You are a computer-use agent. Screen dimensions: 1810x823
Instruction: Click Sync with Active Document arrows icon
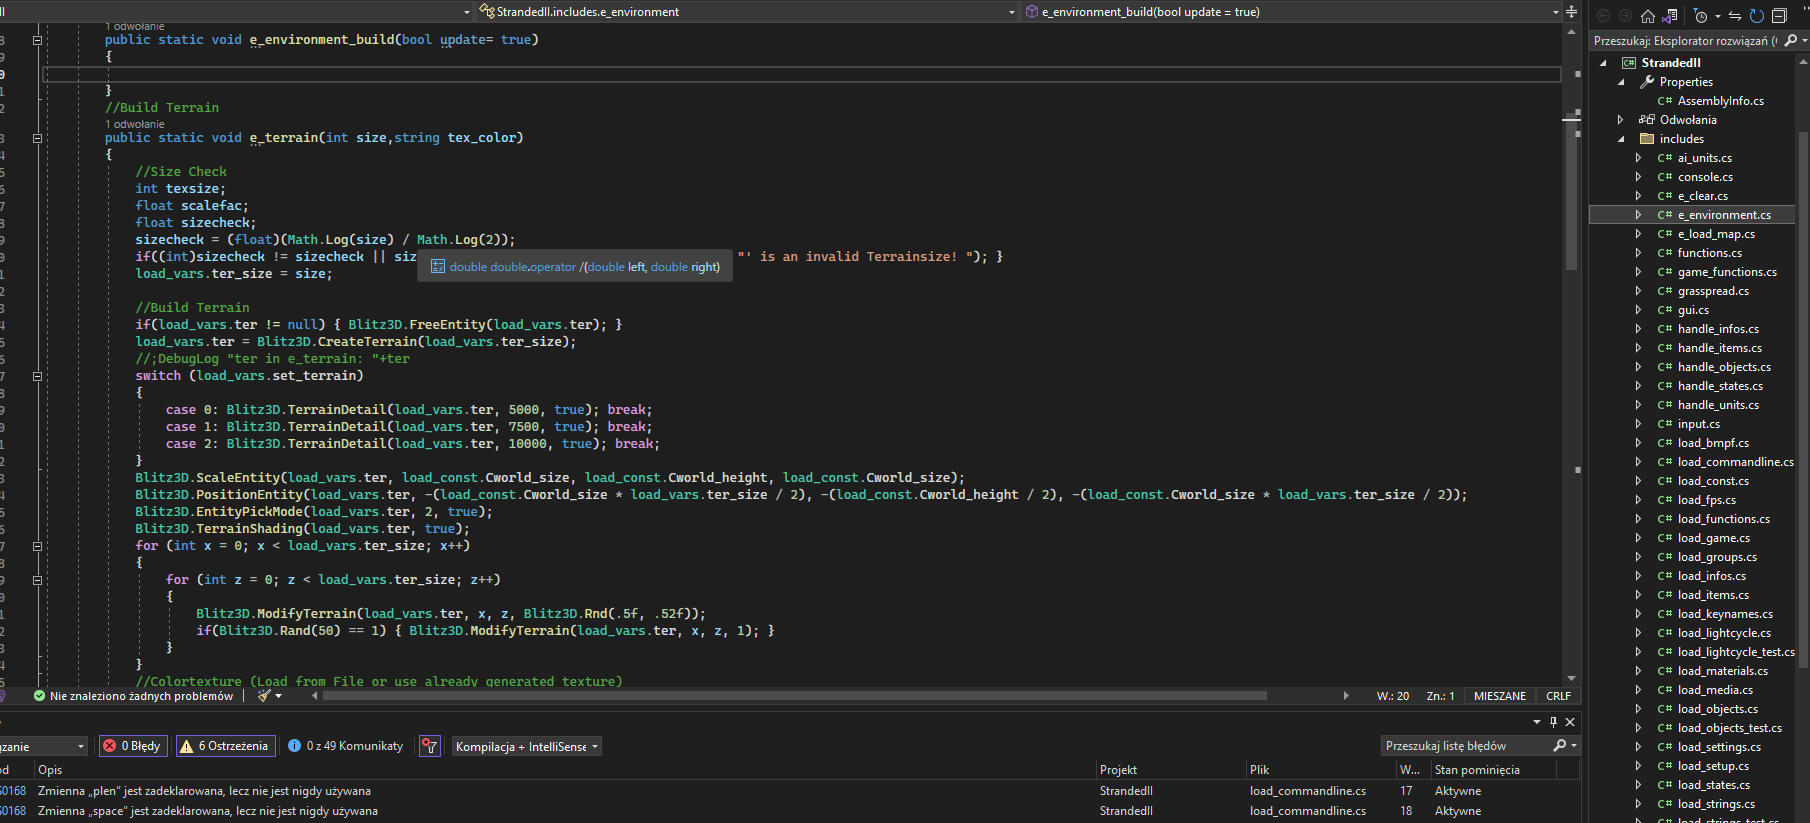pyautogui.click(x=1735, y=16)
